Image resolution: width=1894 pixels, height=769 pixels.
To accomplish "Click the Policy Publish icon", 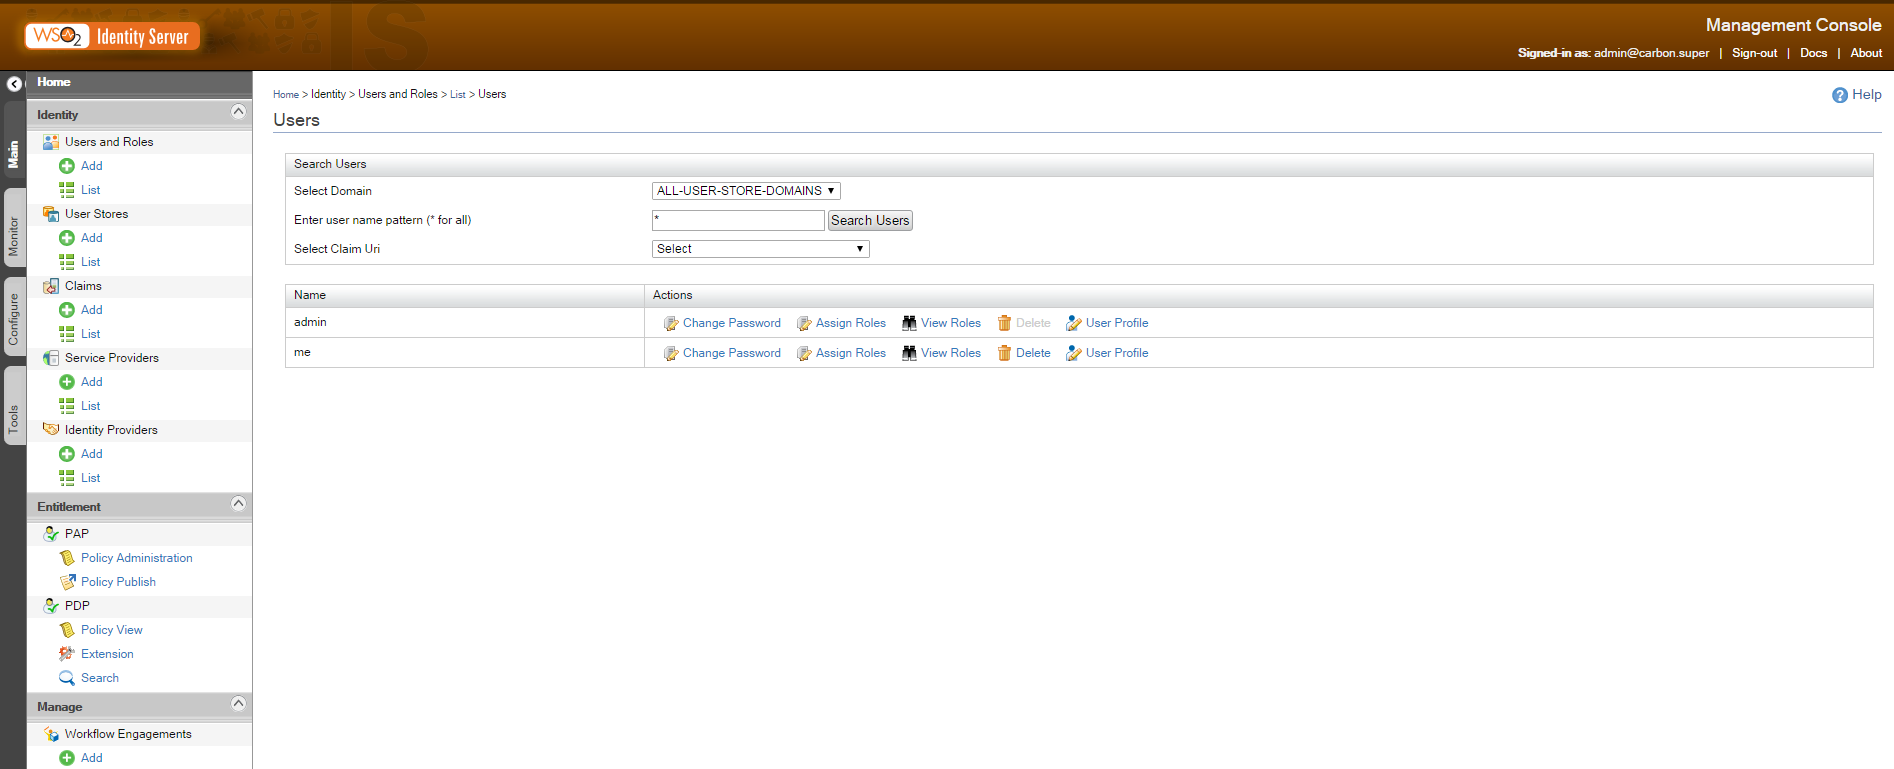I will pyautogui.click(x=67, y=582).
